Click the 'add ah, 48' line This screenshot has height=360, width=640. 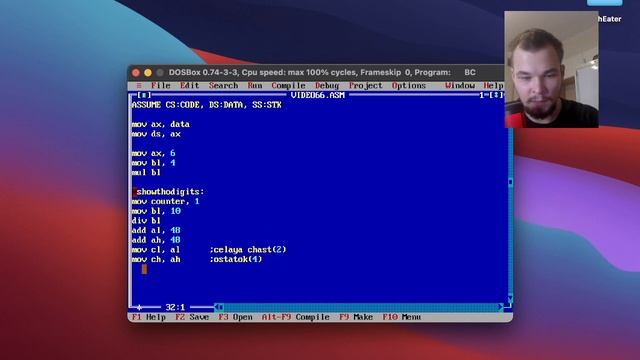[x=156, y=240]
